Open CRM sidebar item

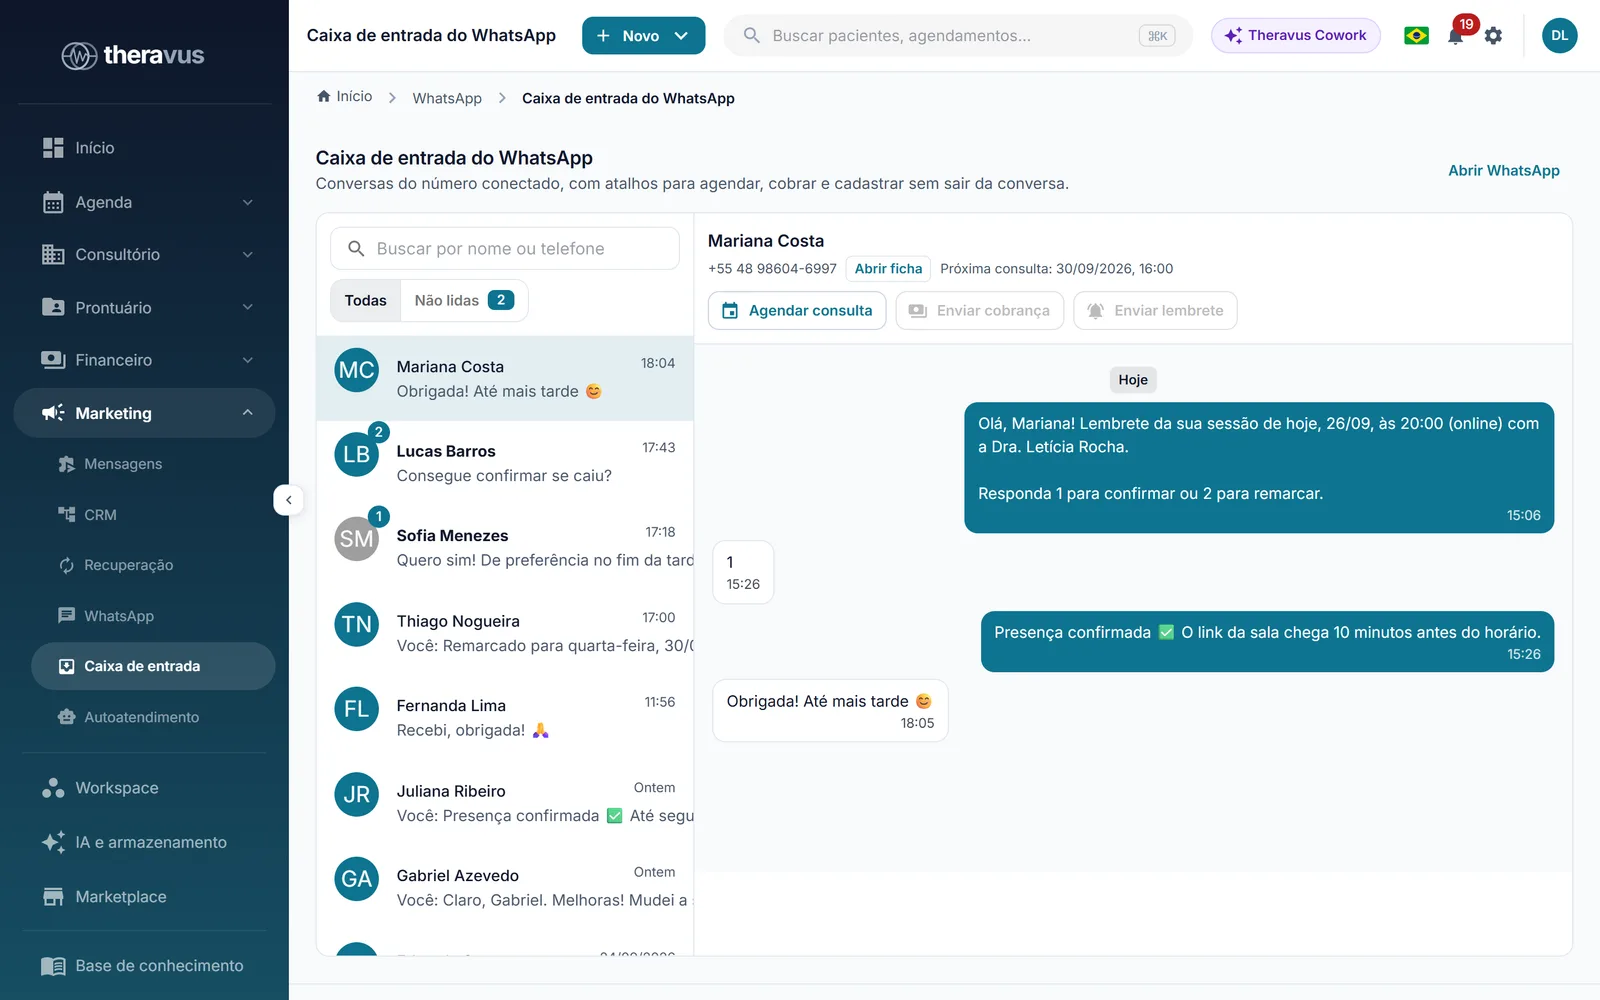point(100,515)
